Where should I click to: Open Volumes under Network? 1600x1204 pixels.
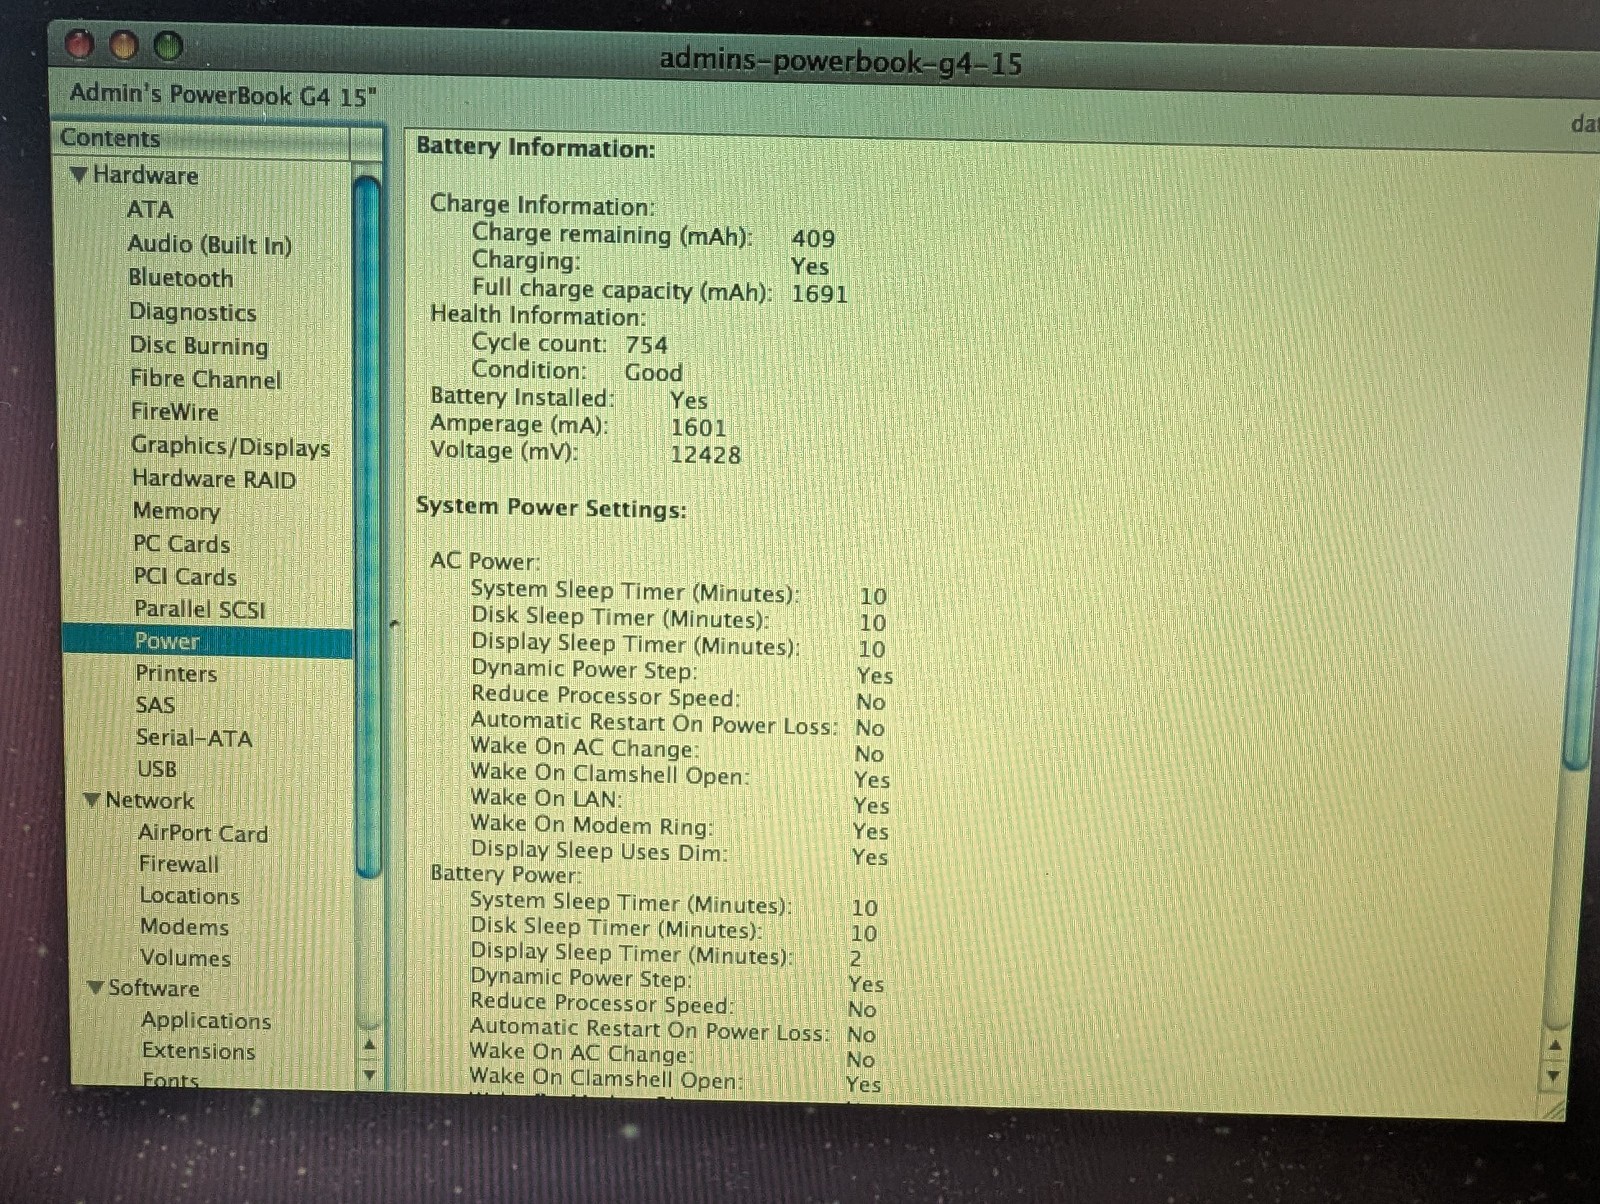click(x=186, y=958)
